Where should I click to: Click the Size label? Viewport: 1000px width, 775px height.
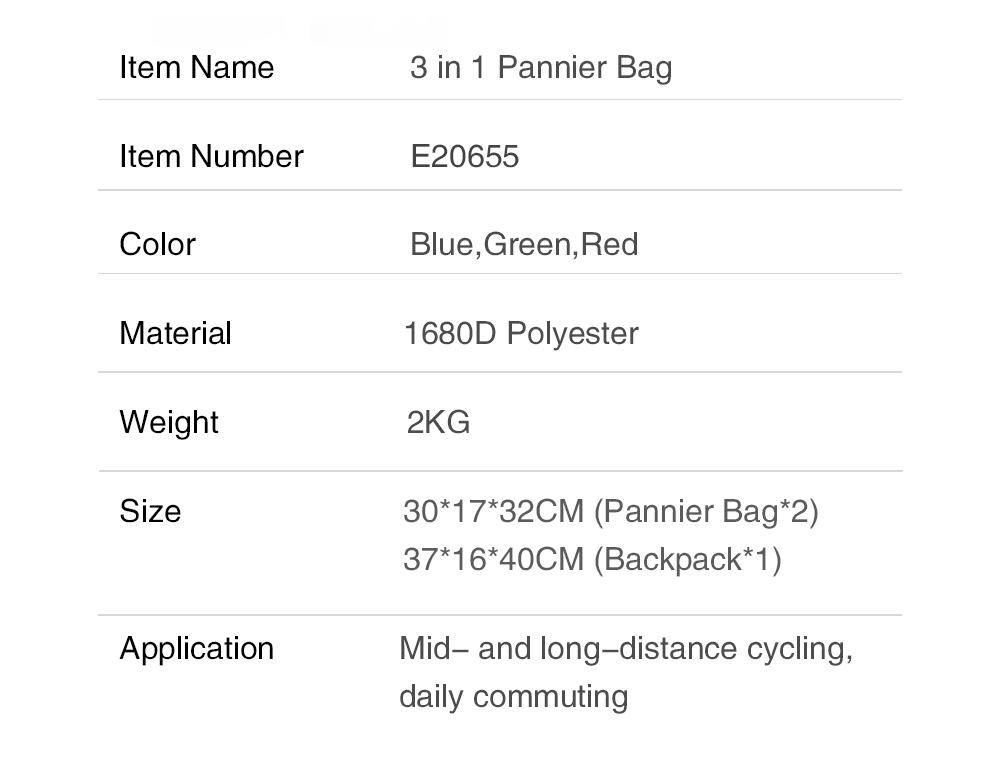tap(150, 512)
